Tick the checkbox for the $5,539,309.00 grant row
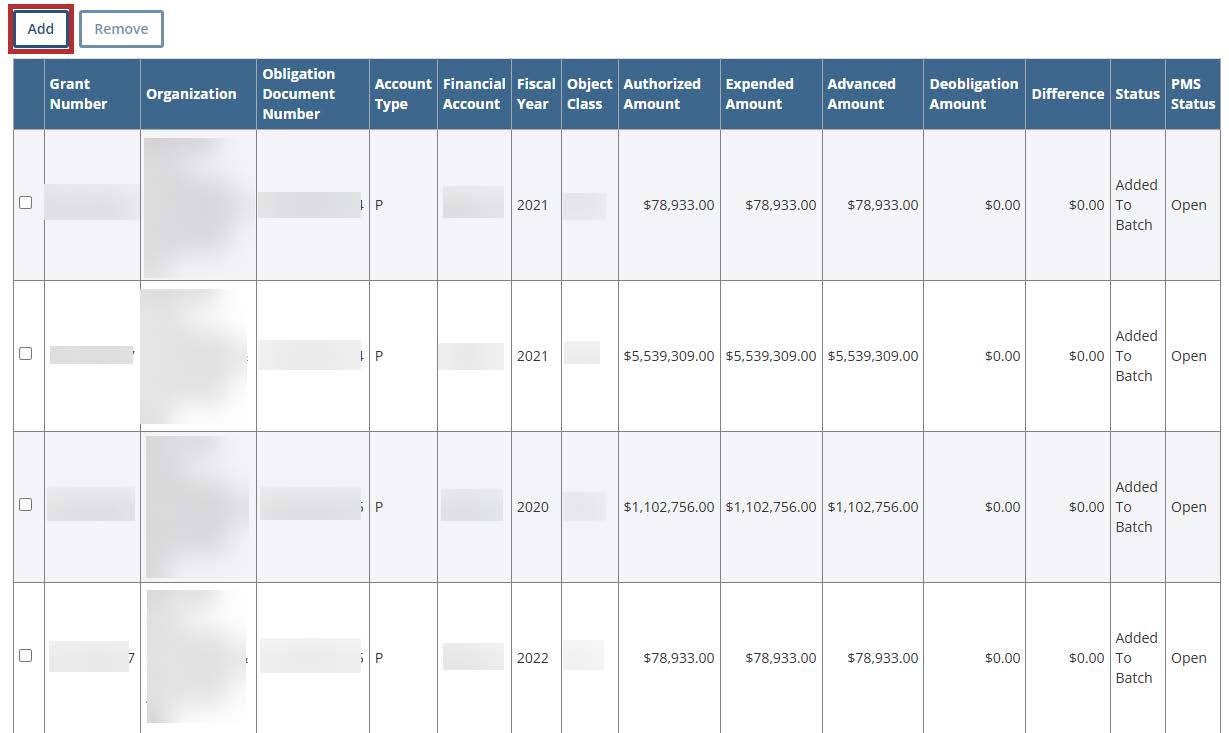 (26, 354)
